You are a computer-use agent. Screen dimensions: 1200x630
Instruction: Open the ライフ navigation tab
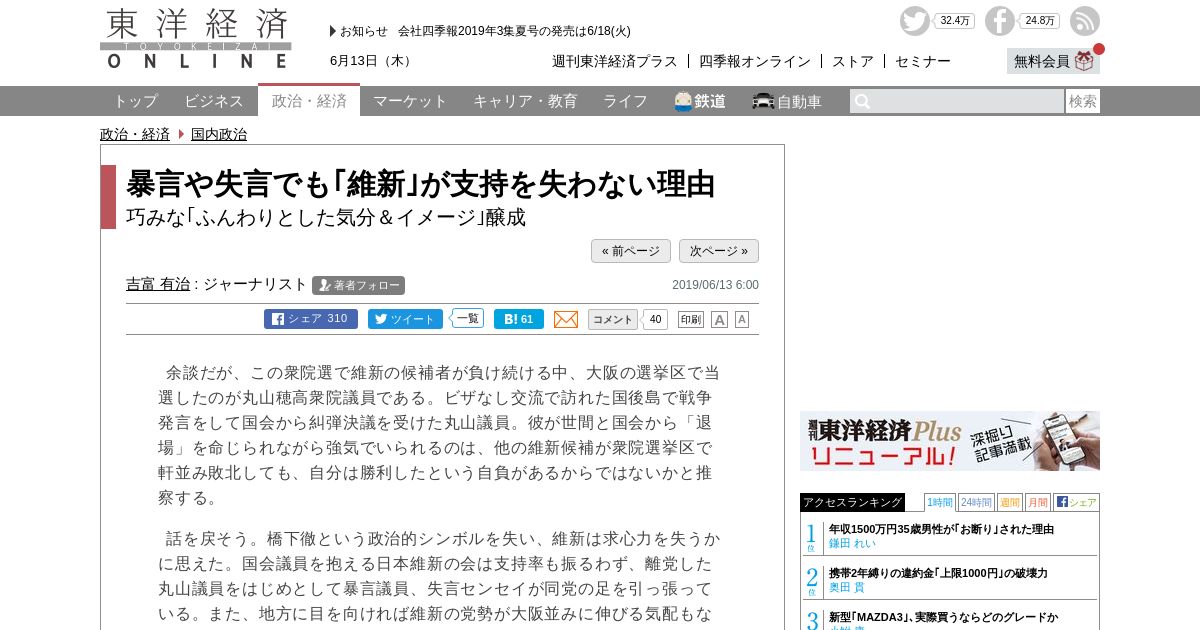point(625,101)
